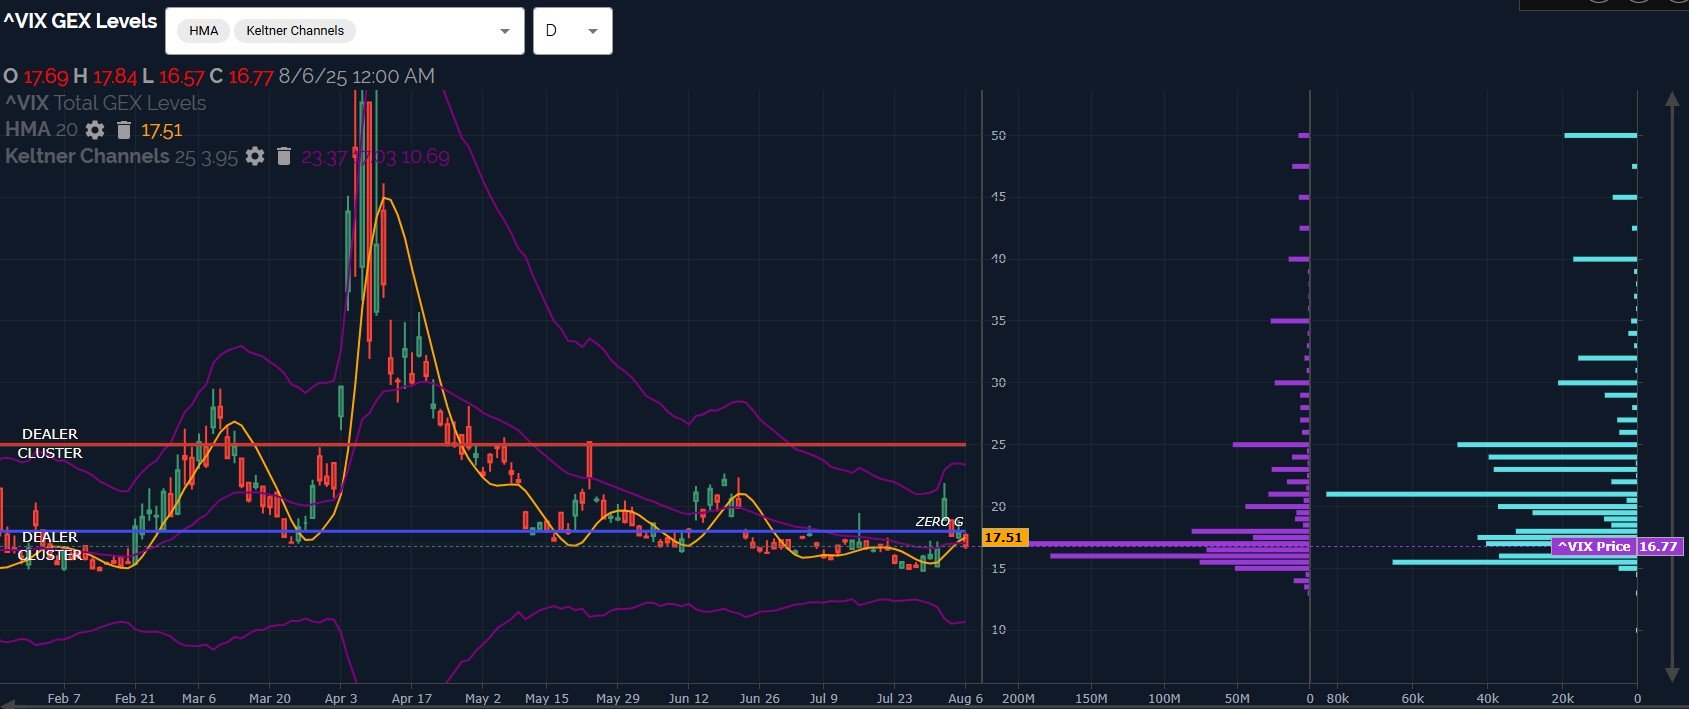This screenshot has height=709, width=1689.
Task: Click the cyan bar at the 50 level
Action: click(x=1600, y=135)
